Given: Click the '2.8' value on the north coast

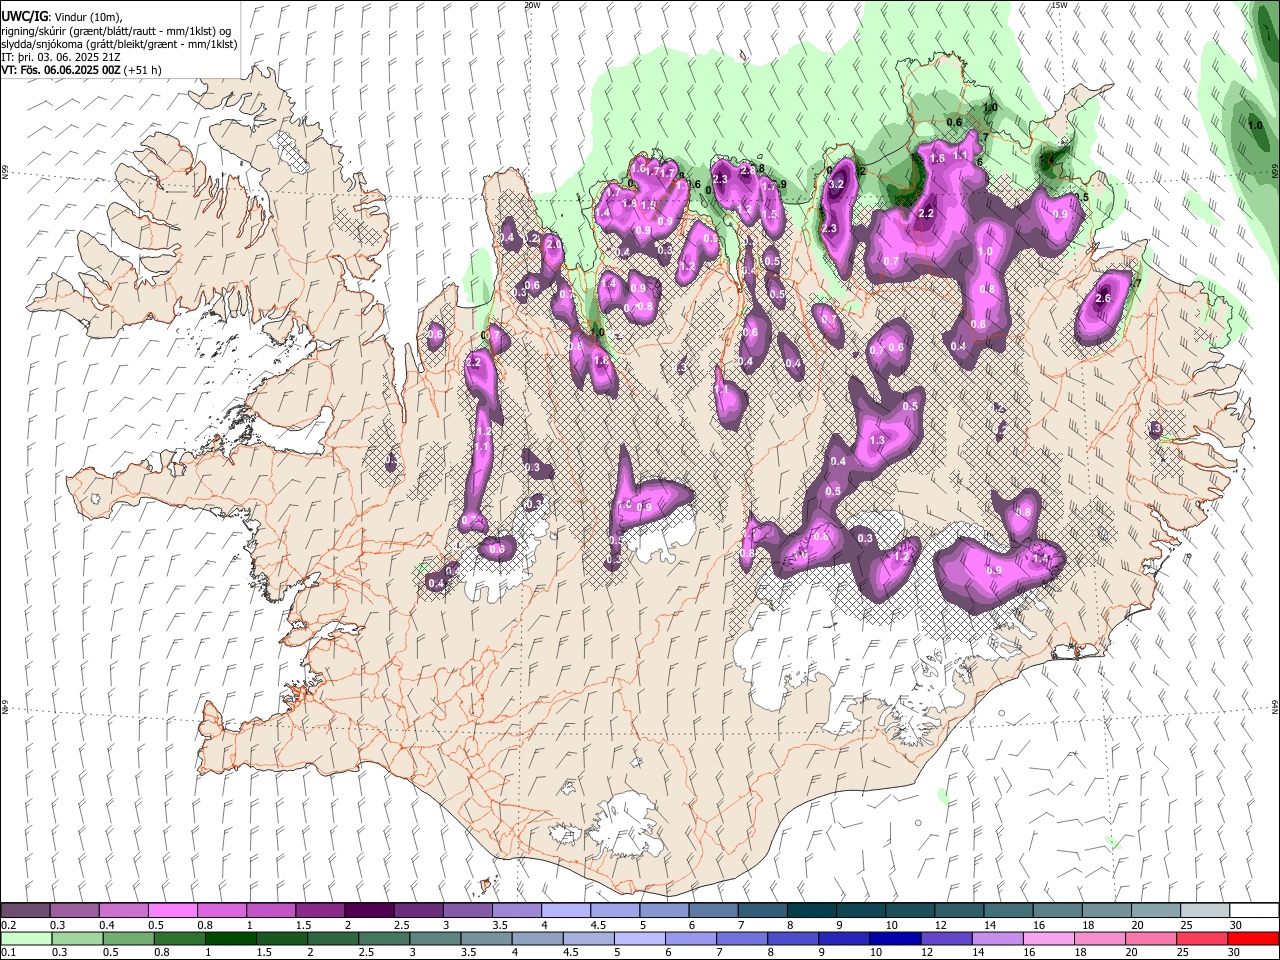Looking at the screenshot, I should [x=747, y=171].
